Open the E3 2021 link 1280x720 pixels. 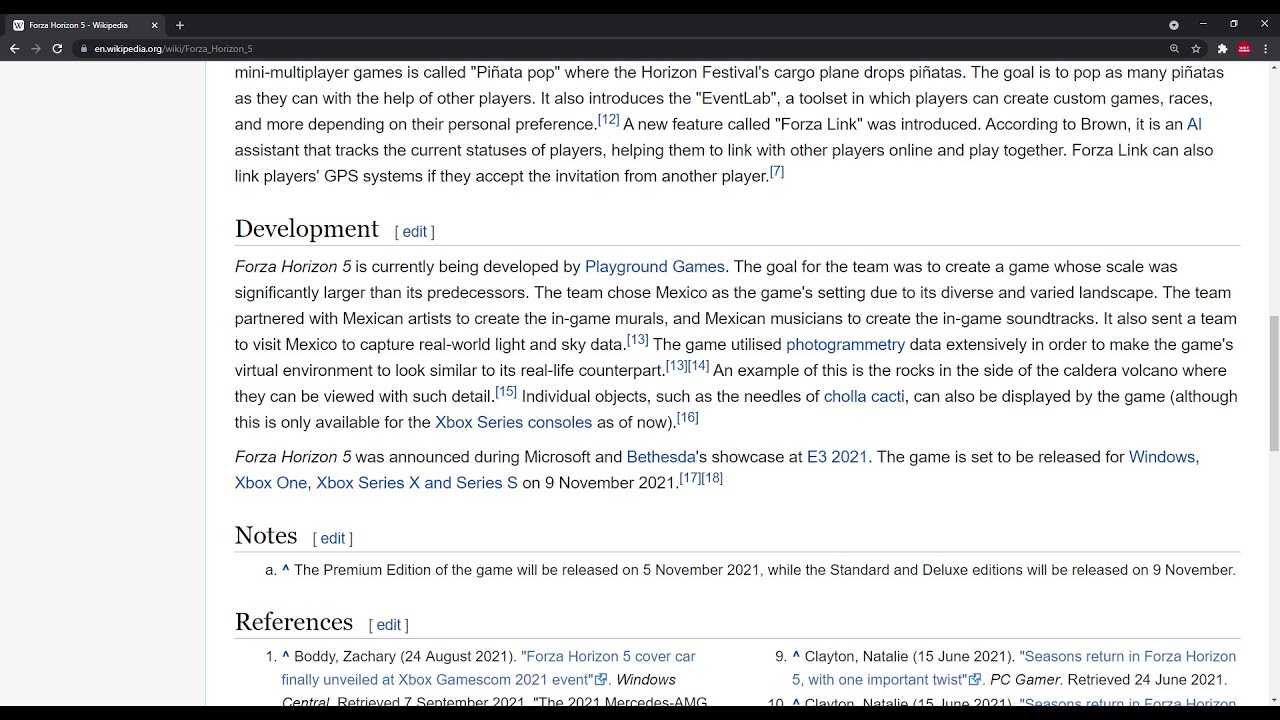tap(837, 457)
